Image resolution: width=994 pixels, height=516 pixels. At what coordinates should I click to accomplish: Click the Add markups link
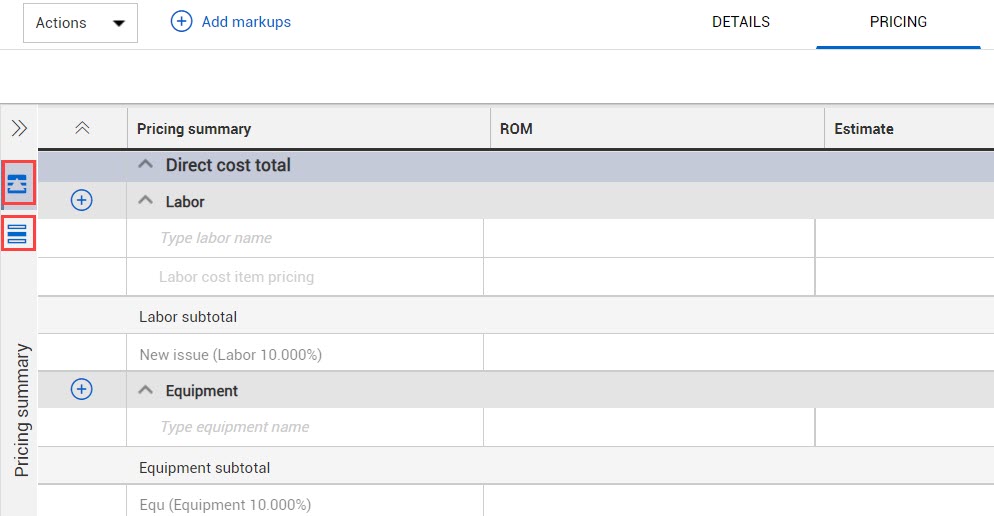point(246,22)
